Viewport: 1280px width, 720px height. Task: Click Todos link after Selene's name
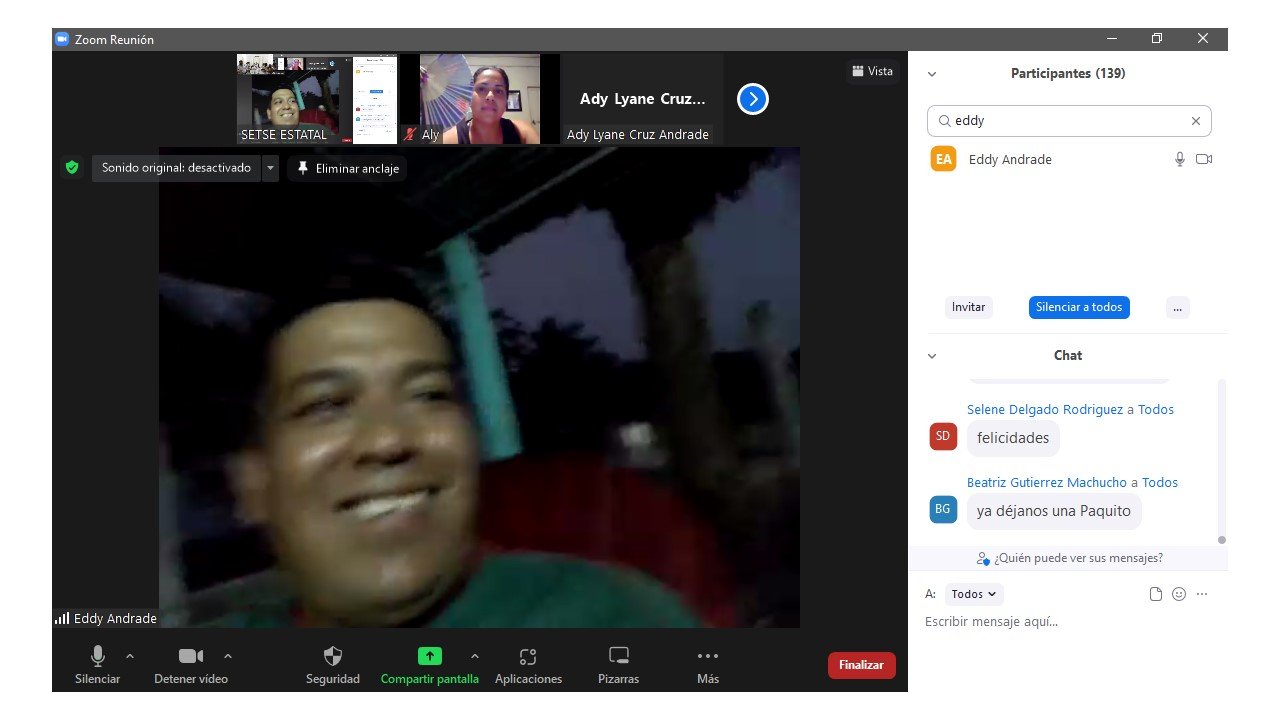click(x=1156, y=409)
